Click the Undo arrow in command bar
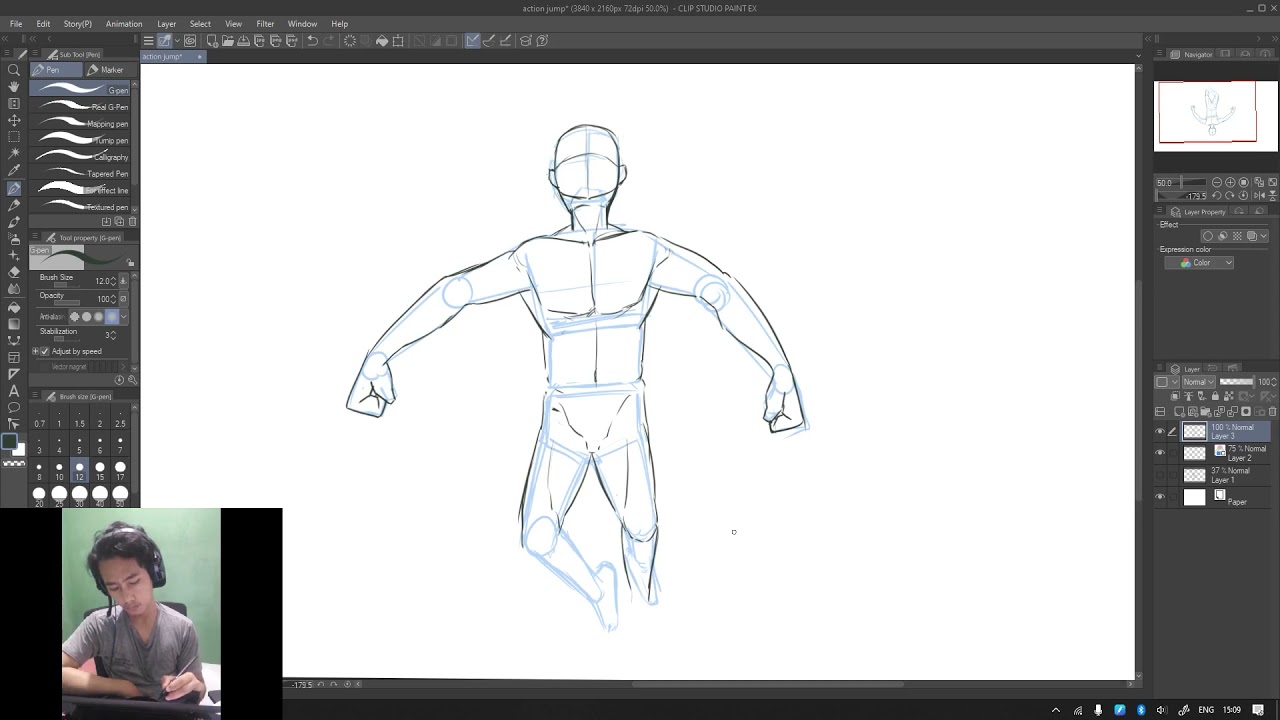1280x720 pixels. tap(313, 41)
